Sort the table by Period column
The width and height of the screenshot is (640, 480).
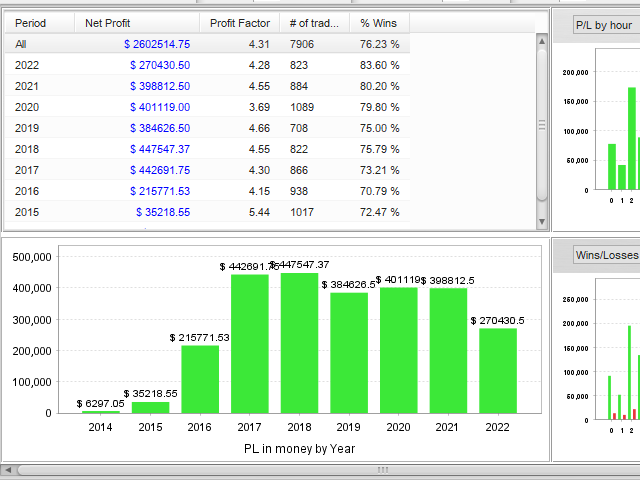pos(40,23)
